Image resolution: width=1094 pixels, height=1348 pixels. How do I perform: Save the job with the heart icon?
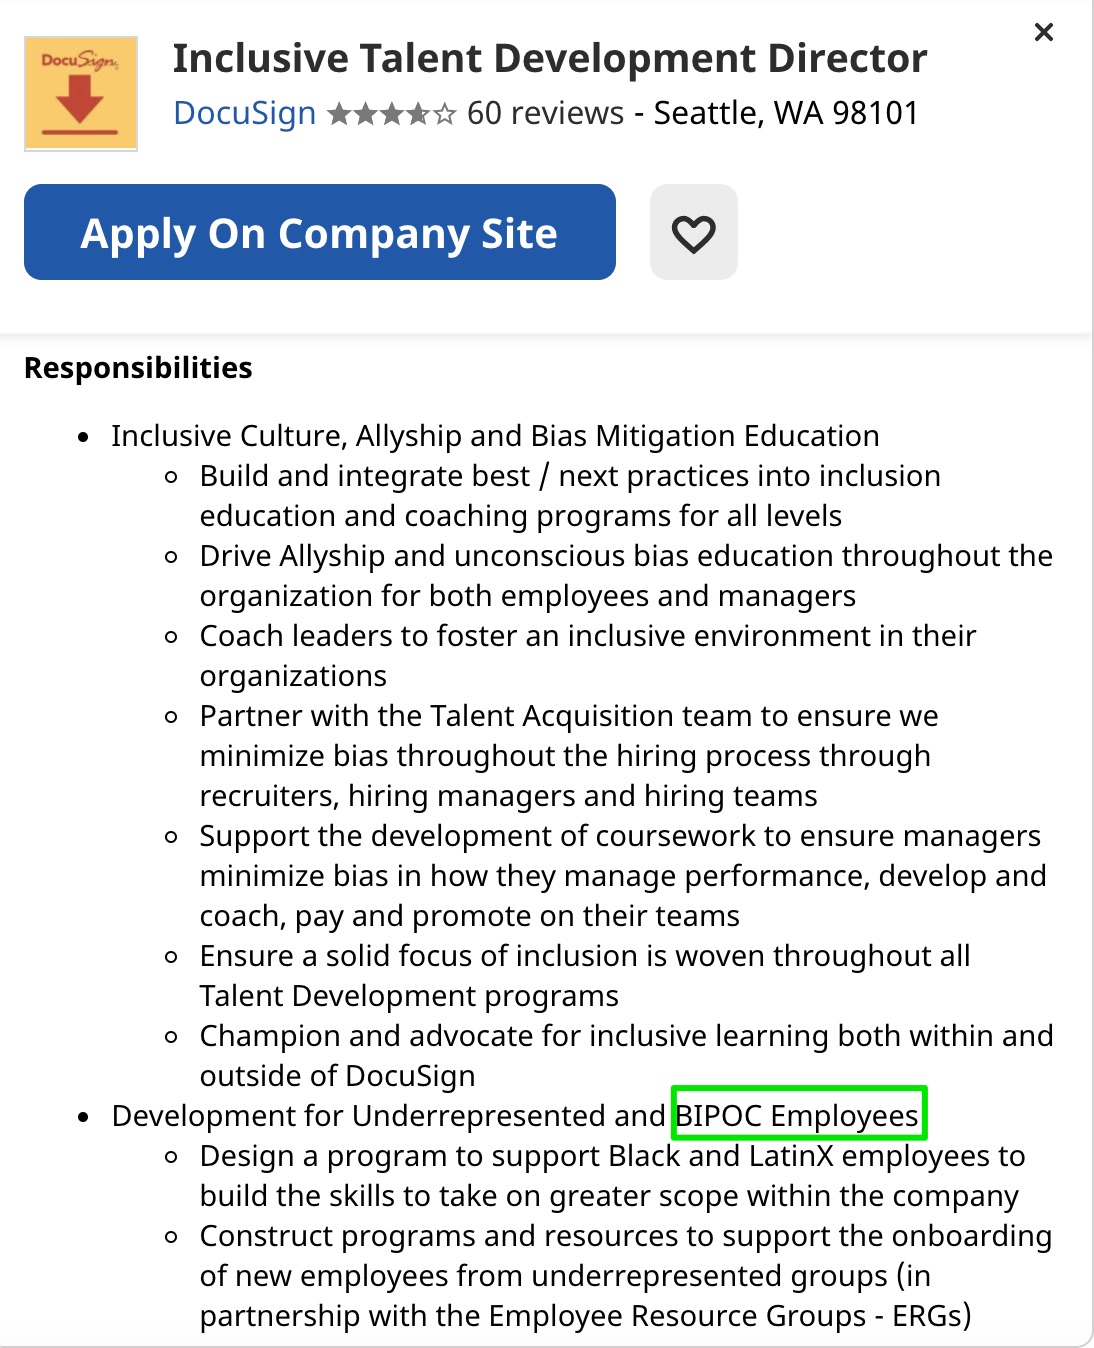(693, 233)
